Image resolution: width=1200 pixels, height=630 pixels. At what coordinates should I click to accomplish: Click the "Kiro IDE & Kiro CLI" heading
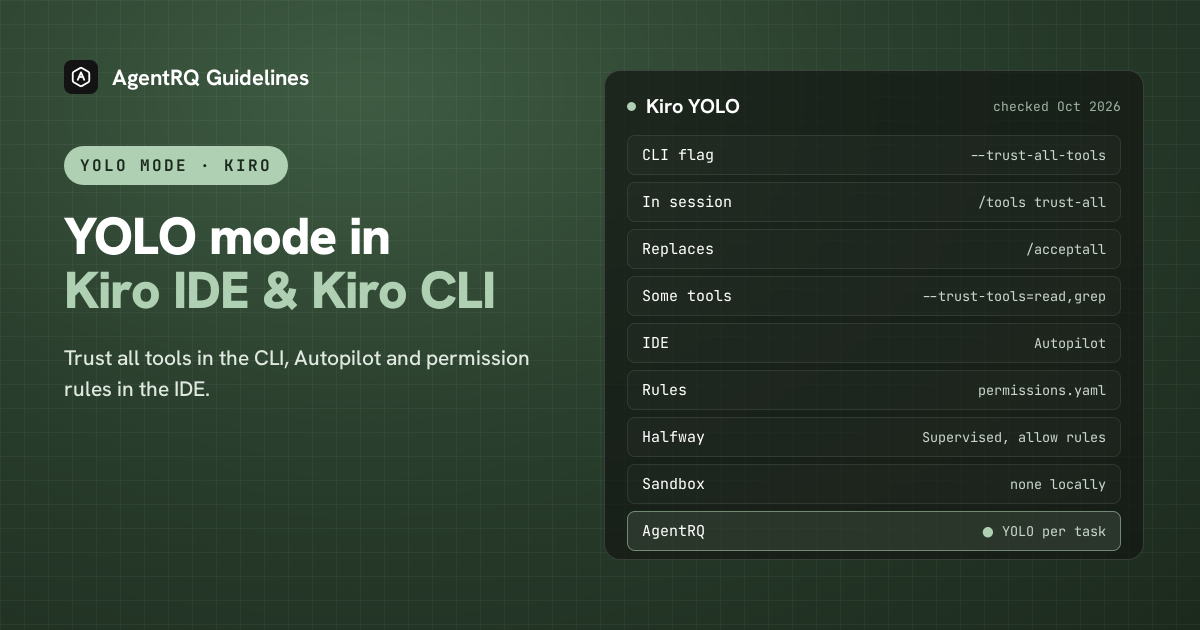280,291
